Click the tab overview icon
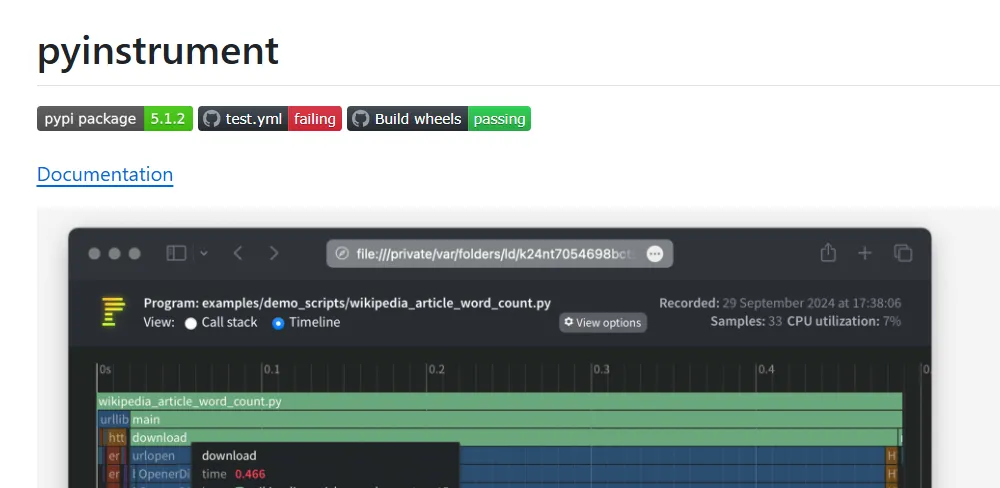 [x=903, y=253]
